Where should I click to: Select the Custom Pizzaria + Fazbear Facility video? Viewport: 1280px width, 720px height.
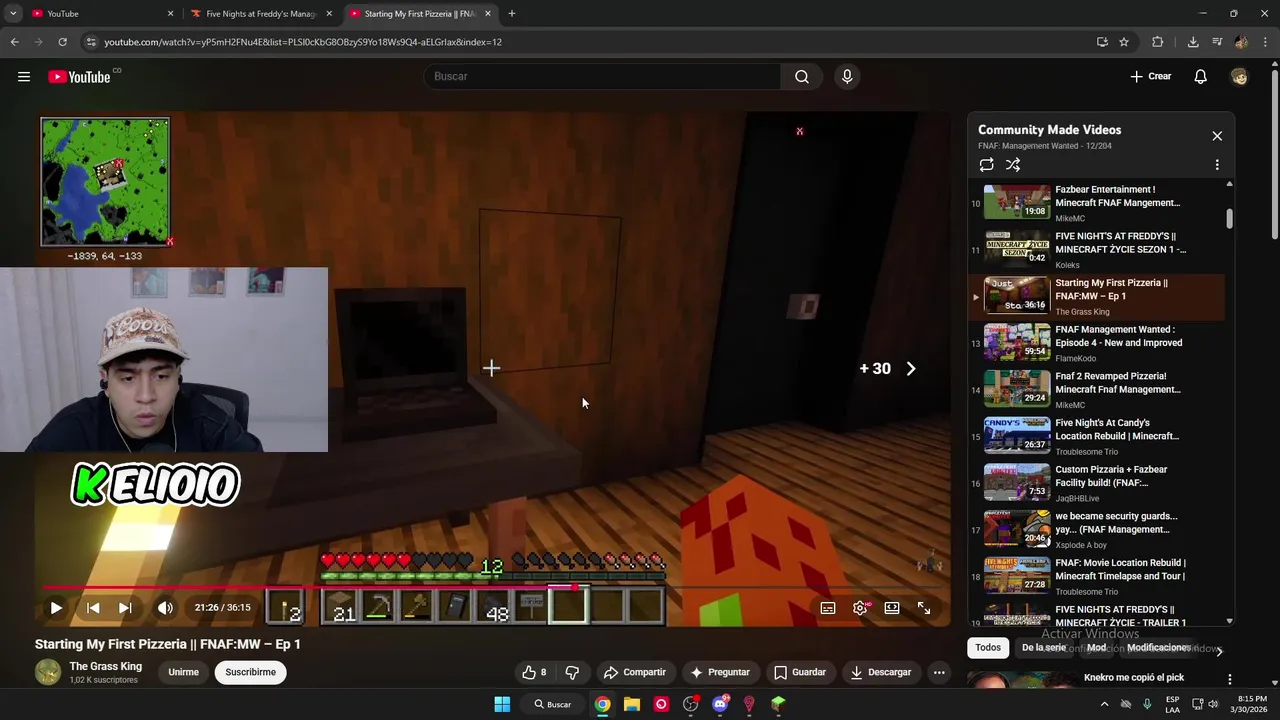(x=1097, y=483)
